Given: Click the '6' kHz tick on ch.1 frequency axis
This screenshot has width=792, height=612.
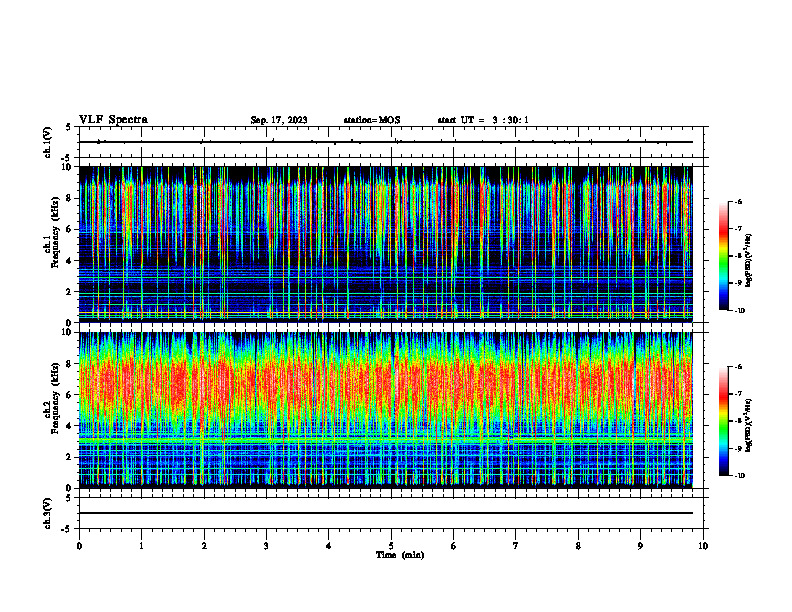Looking at the screenshot, I should click(71, 230).
